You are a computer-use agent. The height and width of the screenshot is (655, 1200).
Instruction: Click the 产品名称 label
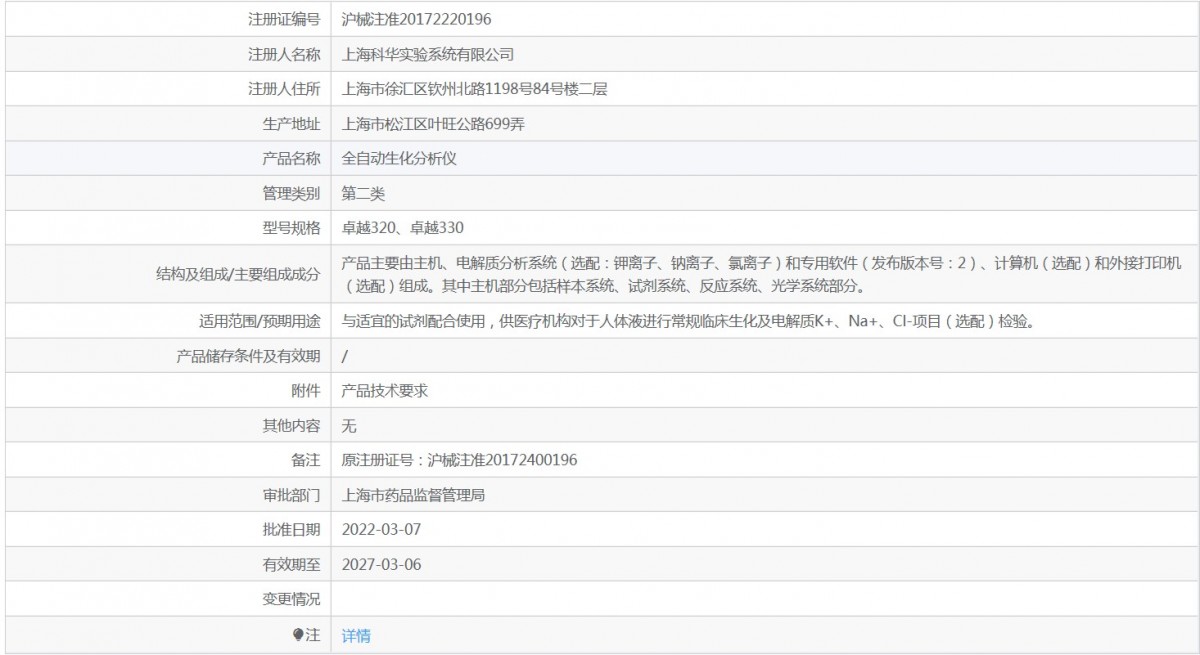pyautogui.click(x=291, y=158)
